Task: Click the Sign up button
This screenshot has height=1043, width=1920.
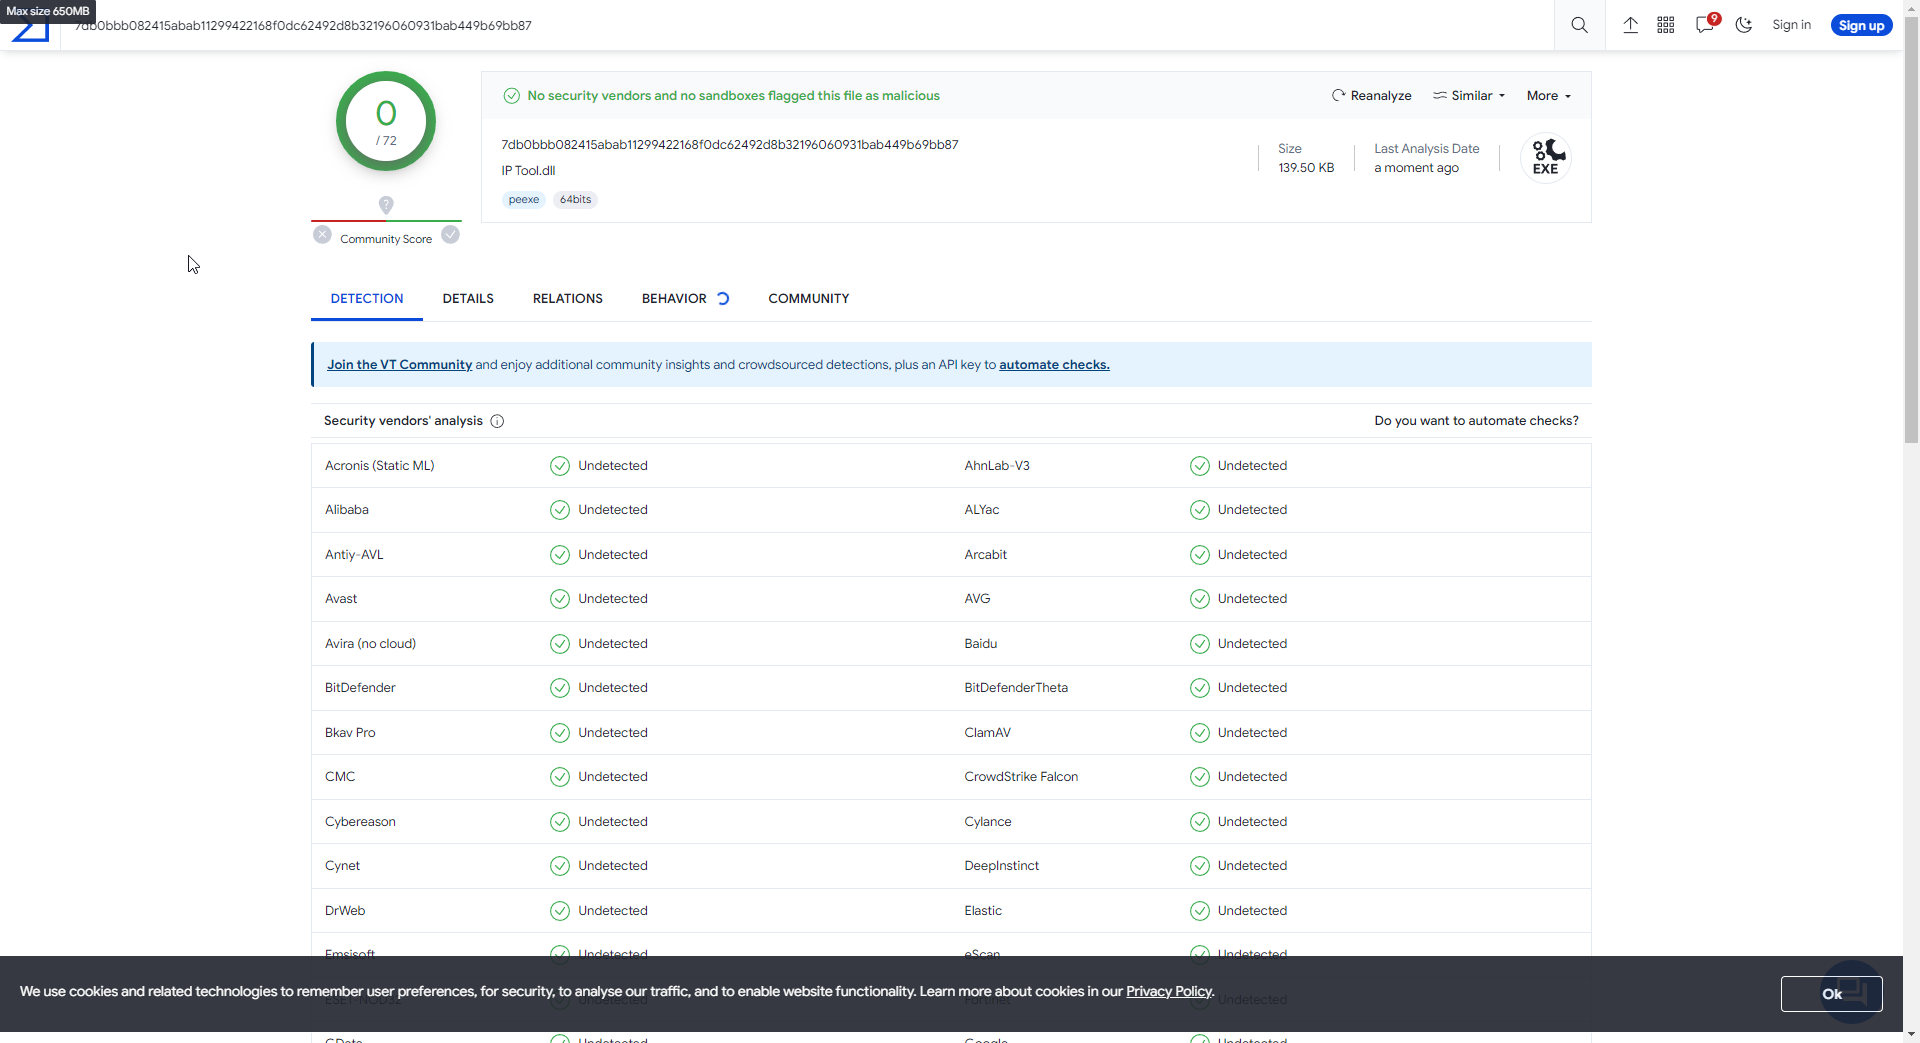Action: coord(1861,25)
